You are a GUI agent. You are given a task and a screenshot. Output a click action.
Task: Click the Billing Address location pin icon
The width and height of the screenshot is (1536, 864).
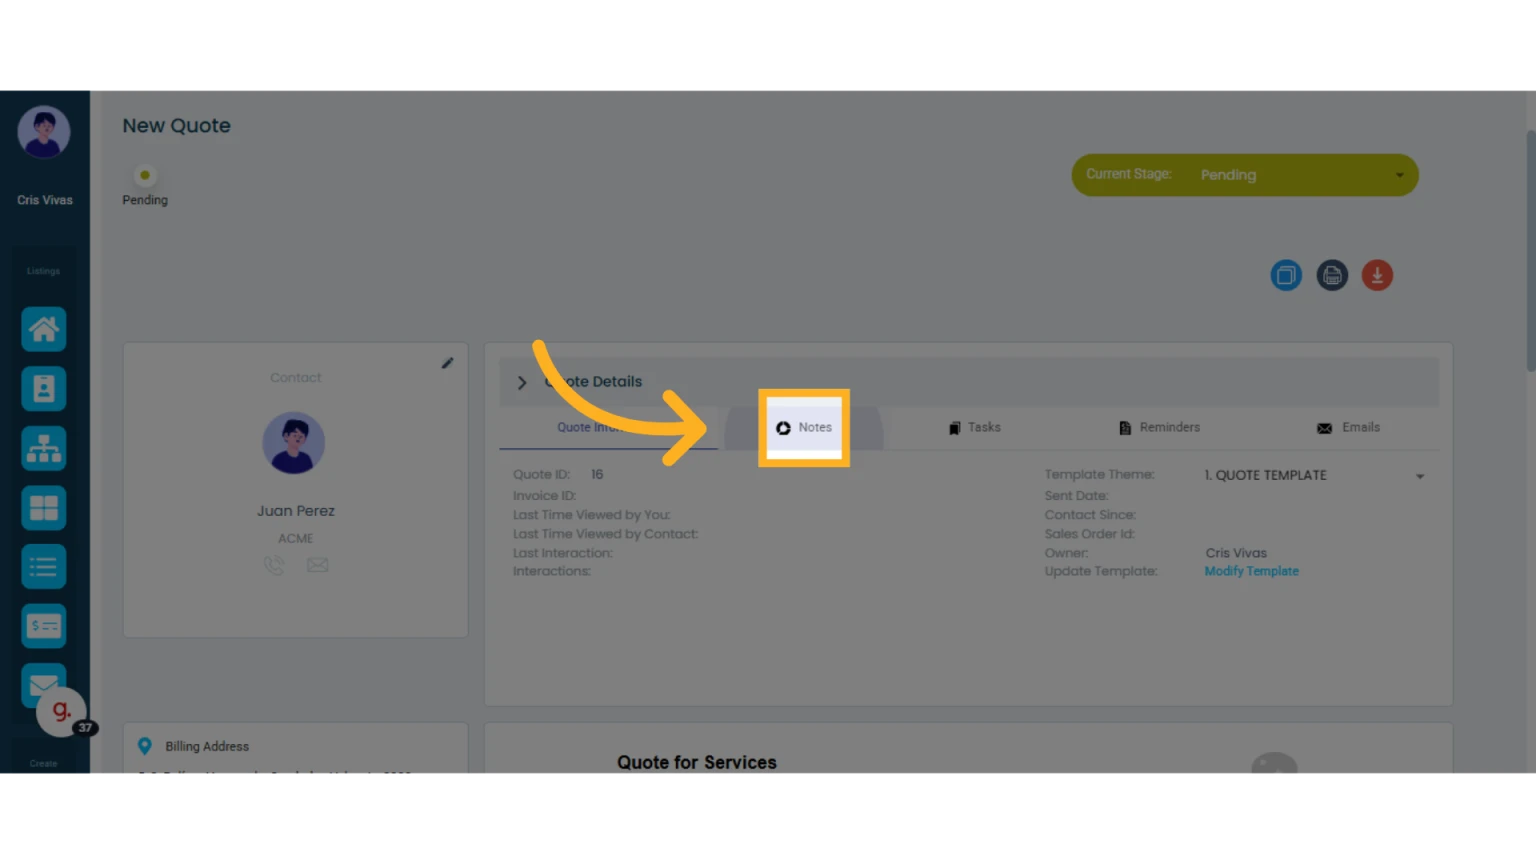click(145, 746)
